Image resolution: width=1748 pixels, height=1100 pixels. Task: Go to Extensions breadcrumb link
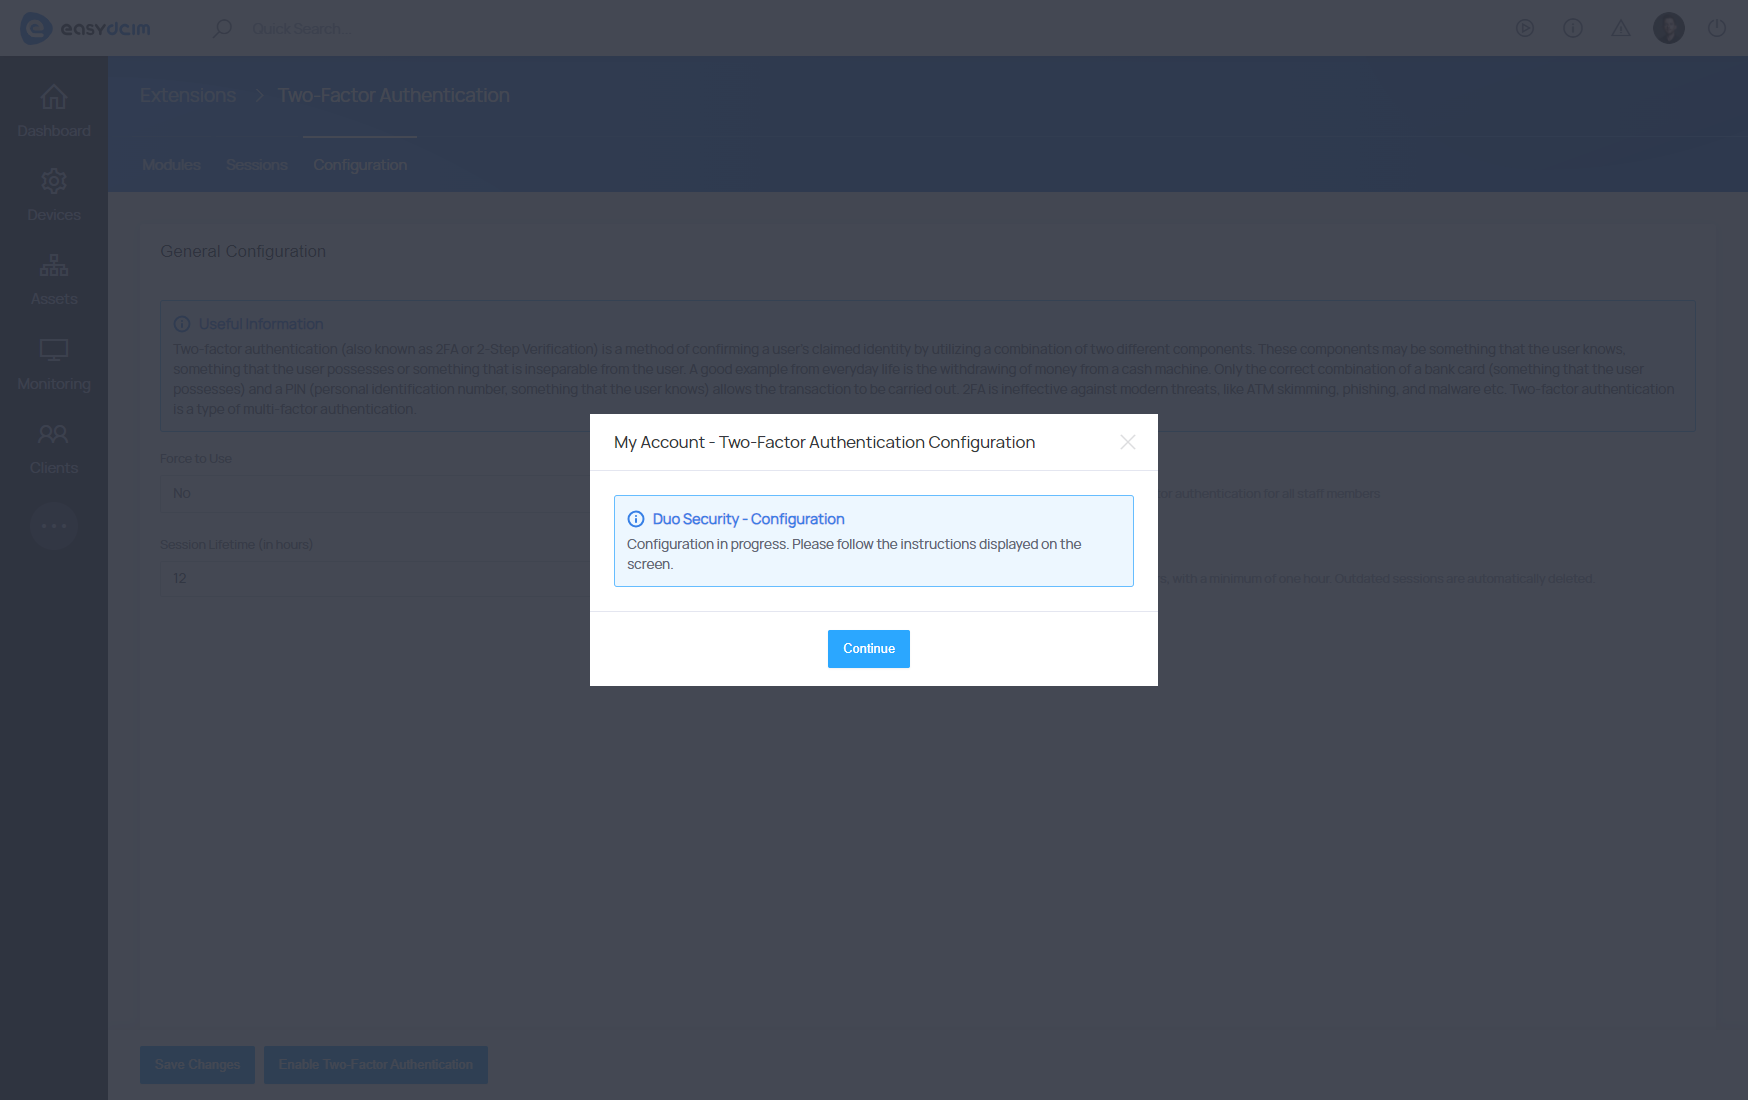pyautogui.click(x=188, y=95)
